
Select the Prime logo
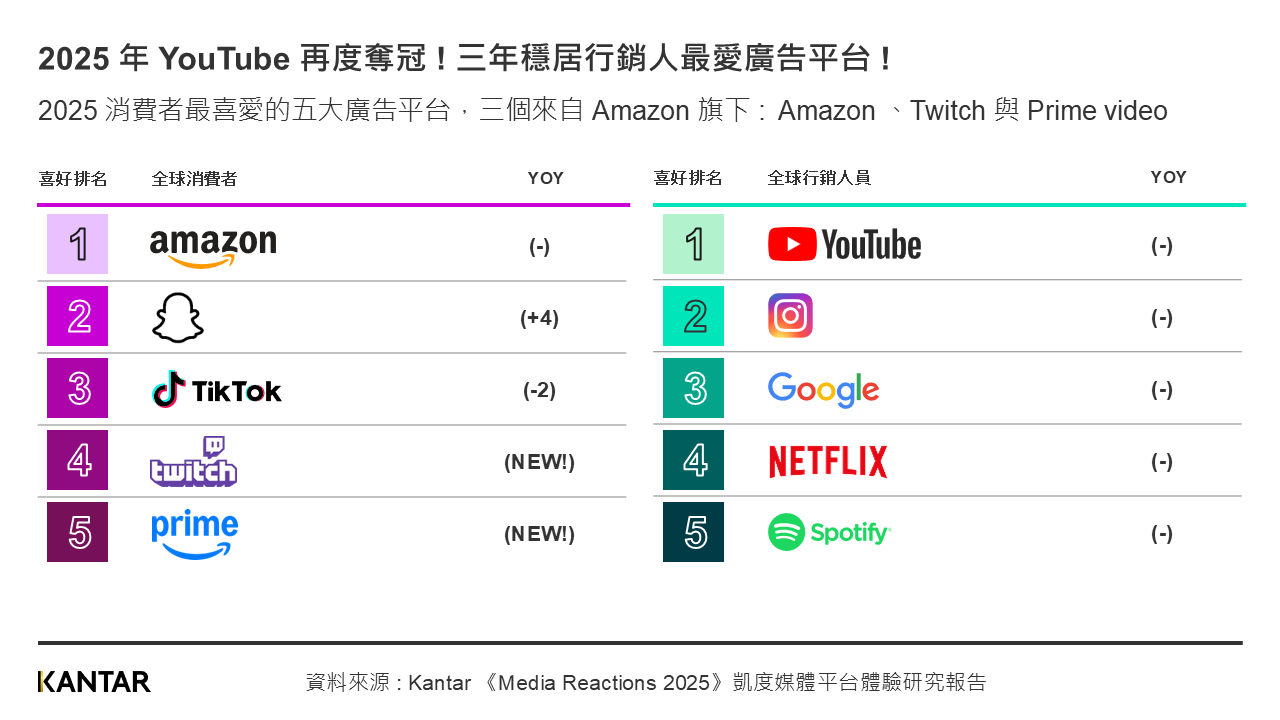tap(195, 534)
